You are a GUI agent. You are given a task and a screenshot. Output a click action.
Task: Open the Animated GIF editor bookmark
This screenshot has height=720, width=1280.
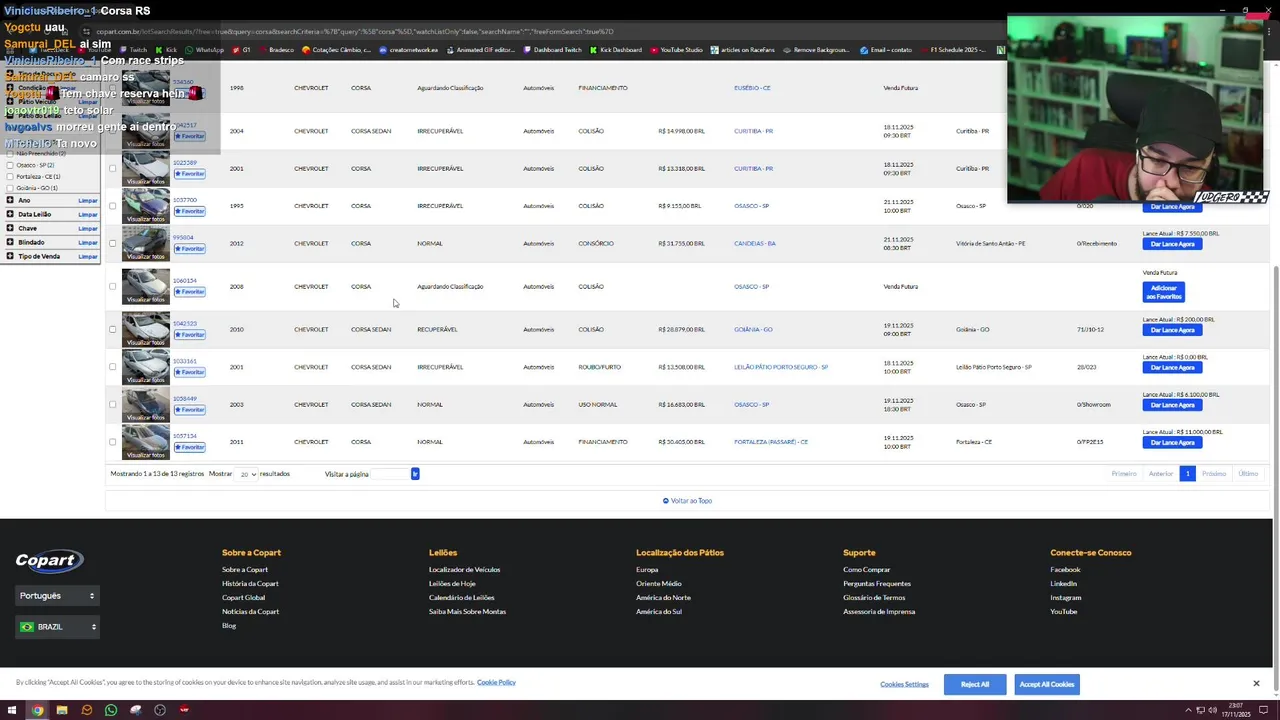pyautogui.click(x=481, y=50)
